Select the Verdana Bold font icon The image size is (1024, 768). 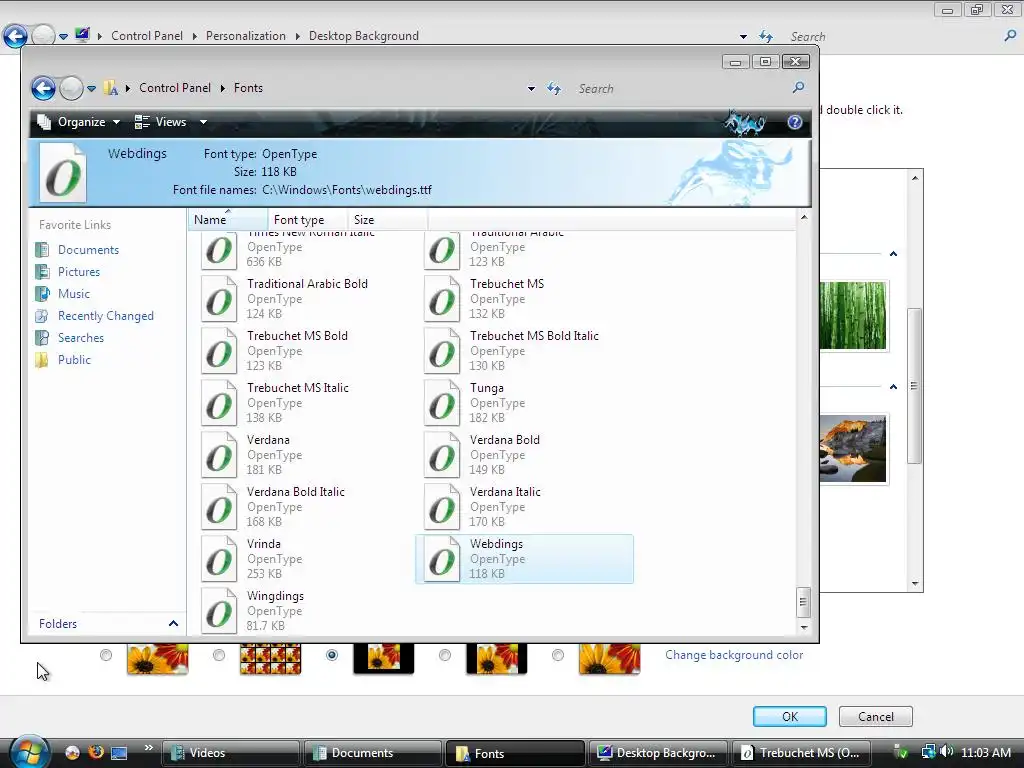coord(442,455)
